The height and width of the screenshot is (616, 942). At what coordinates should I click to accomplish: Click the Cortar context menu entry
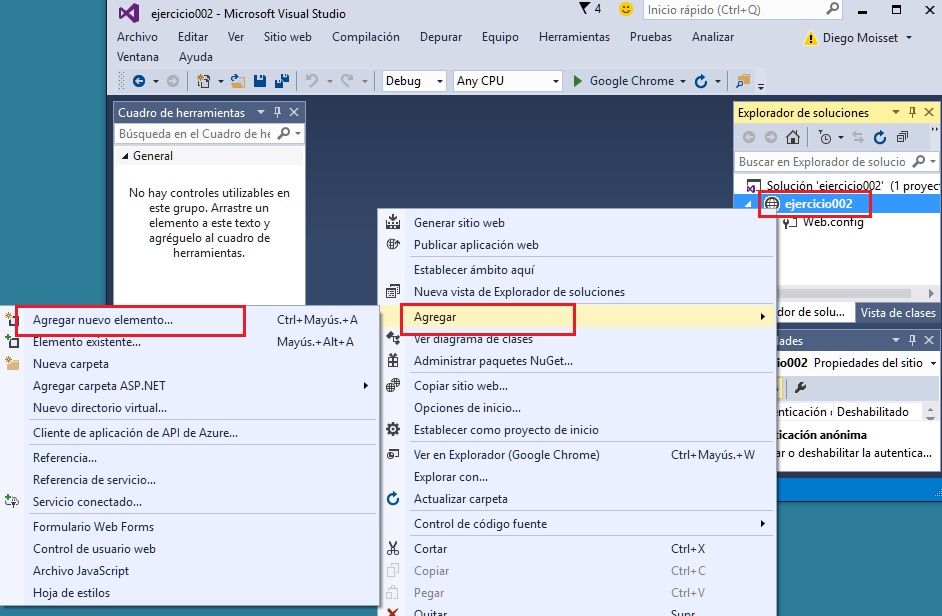(577, 549)
